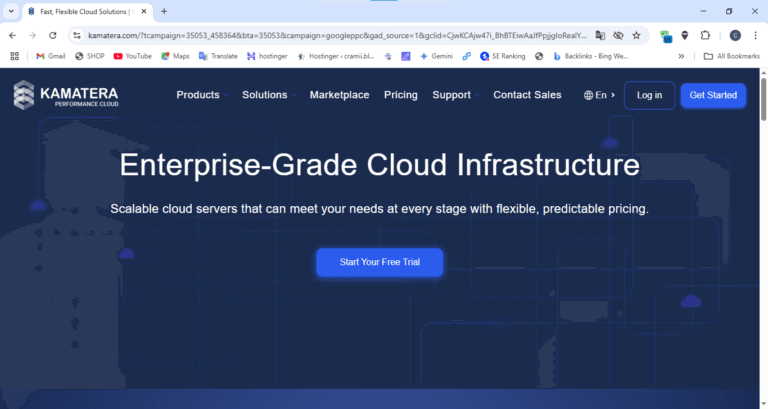768x409 pixels.
Task: Open the Contact Sales menu item
Action: click(x=527, y=95)
